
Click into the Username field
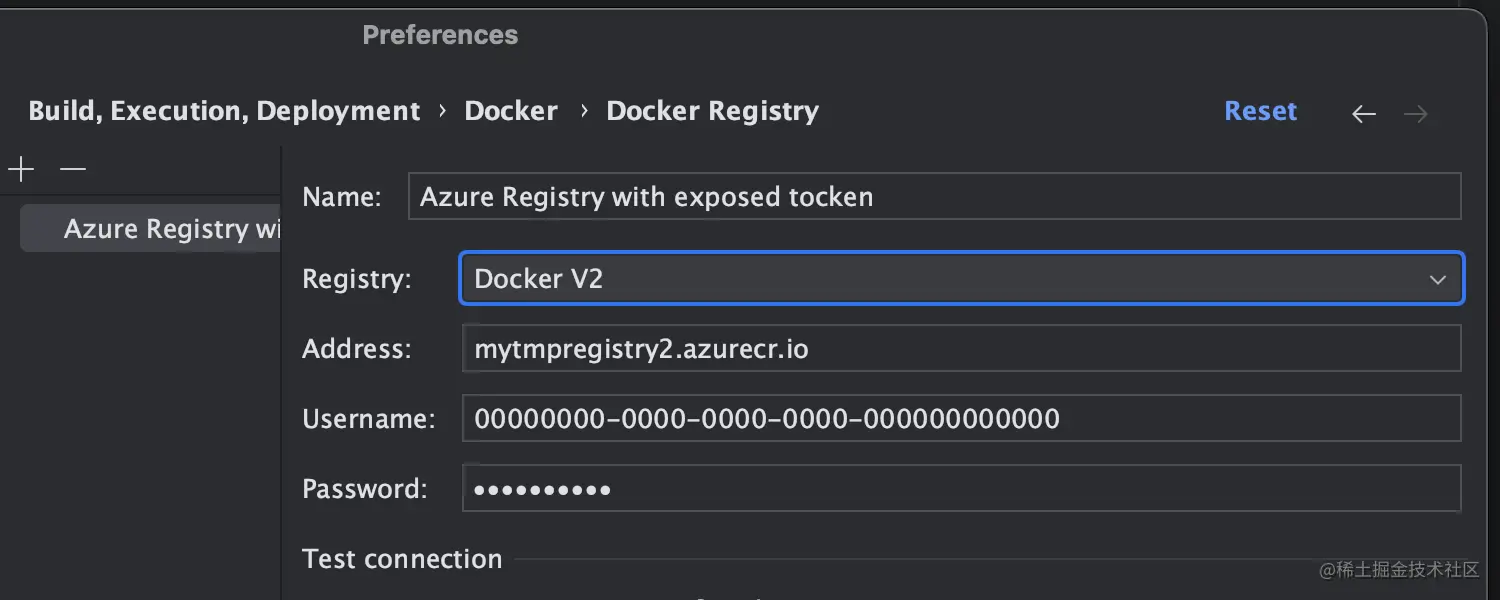[x=961, y=418]
